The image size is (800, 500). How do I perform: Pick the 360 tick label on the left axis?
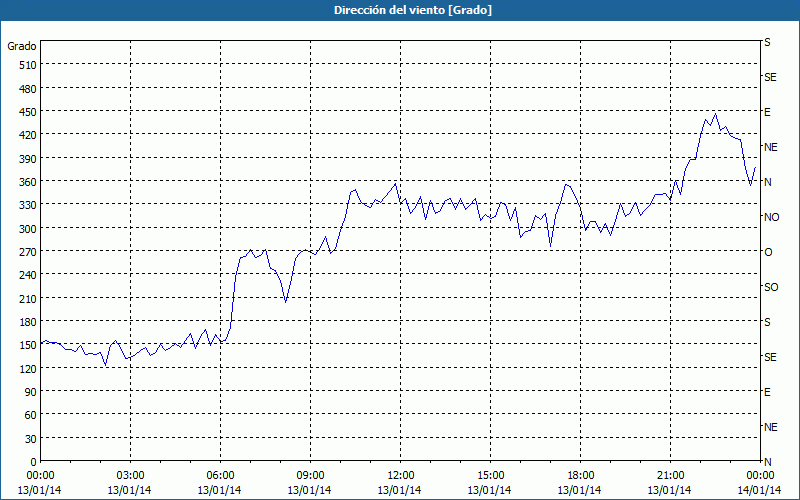(28, 182)
